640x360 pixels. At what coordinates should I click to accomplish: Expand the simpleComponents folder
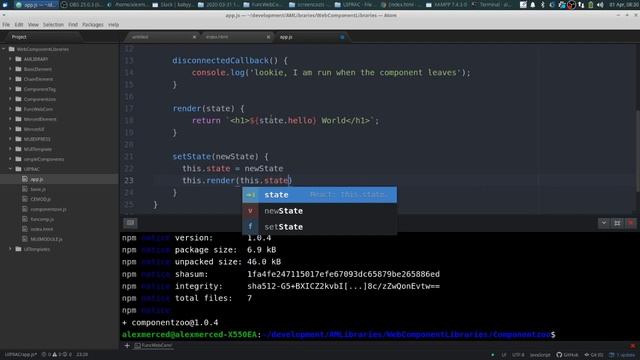pos(11,159)
